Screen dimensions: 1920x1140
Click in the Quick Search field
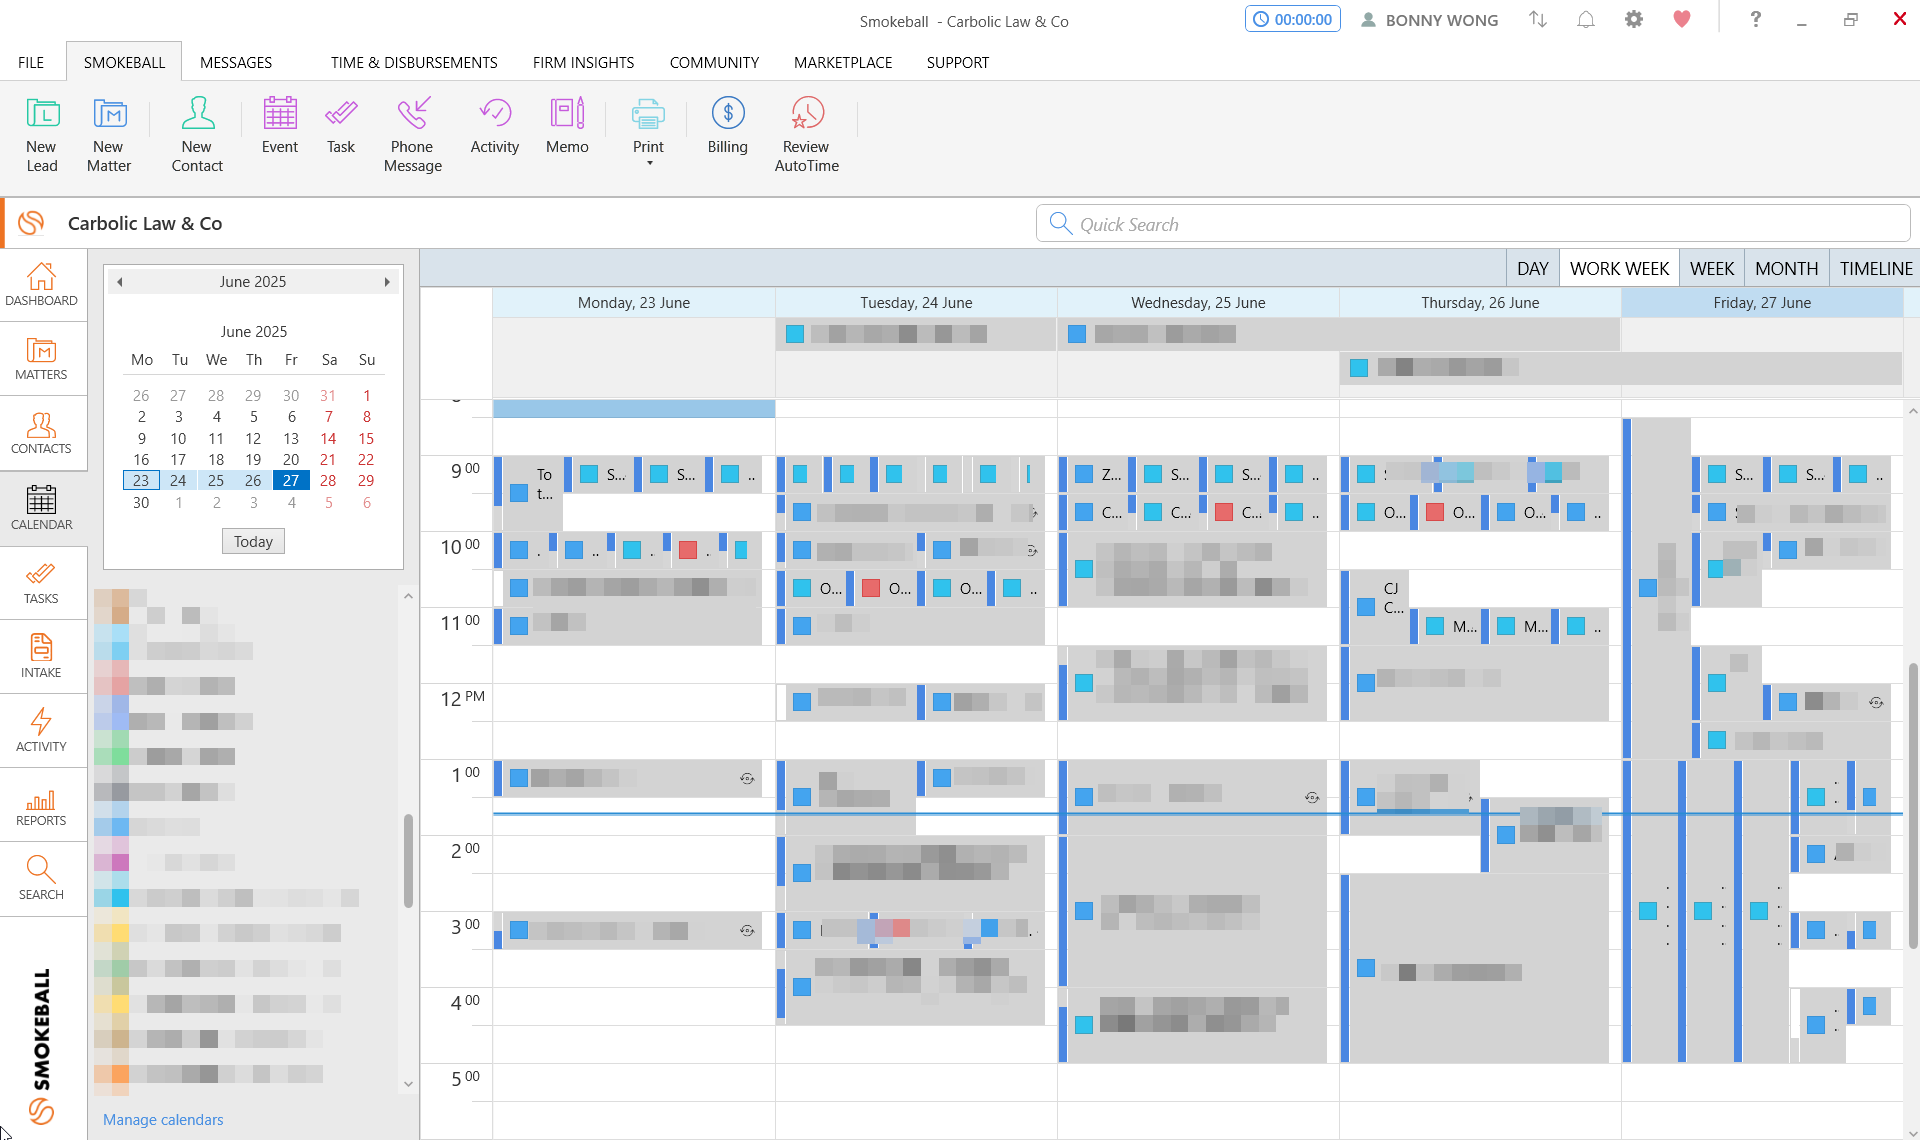(x=1473, y=224)
